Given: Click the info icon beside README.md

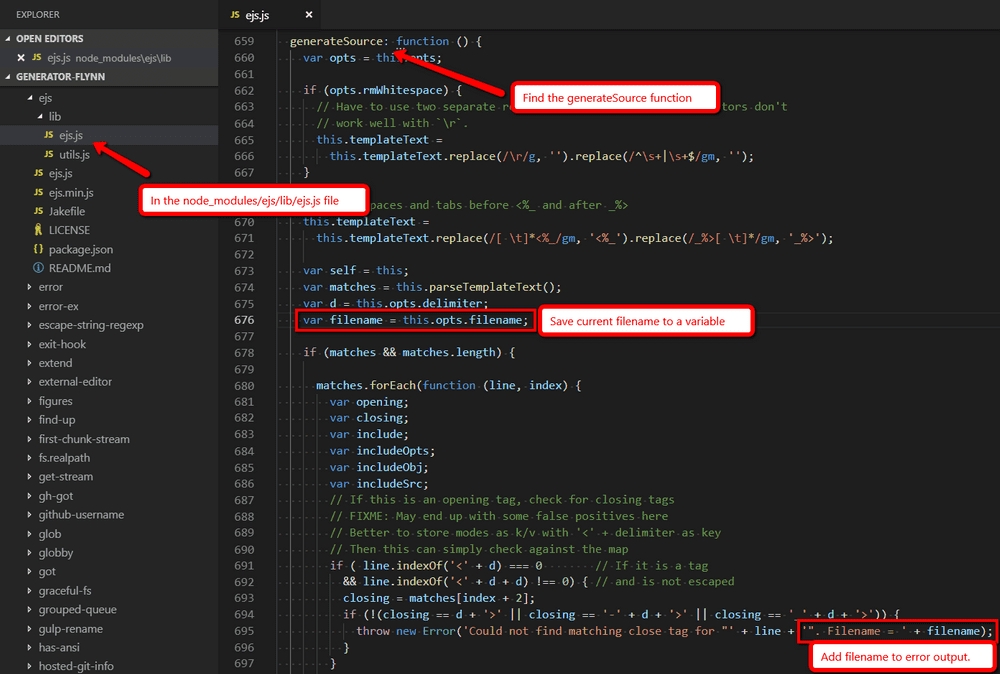Looking at the screenshot, I should coord(38,268).
